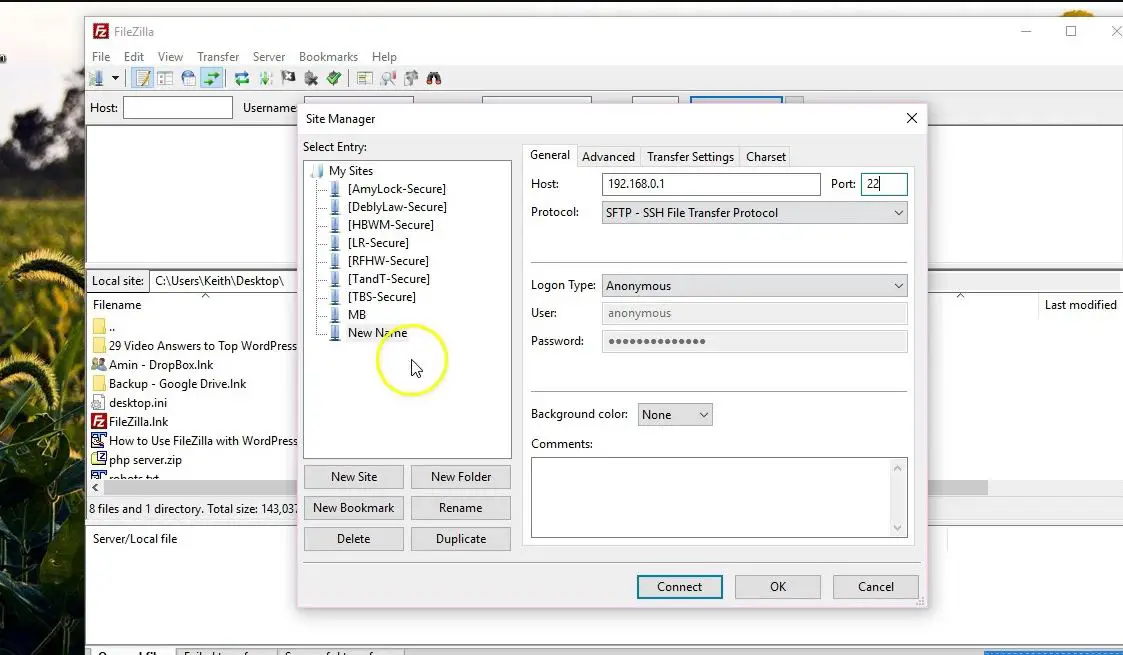Toggle the transfer queue display icon
1123x655 pixels.
(x=211, y=78)
